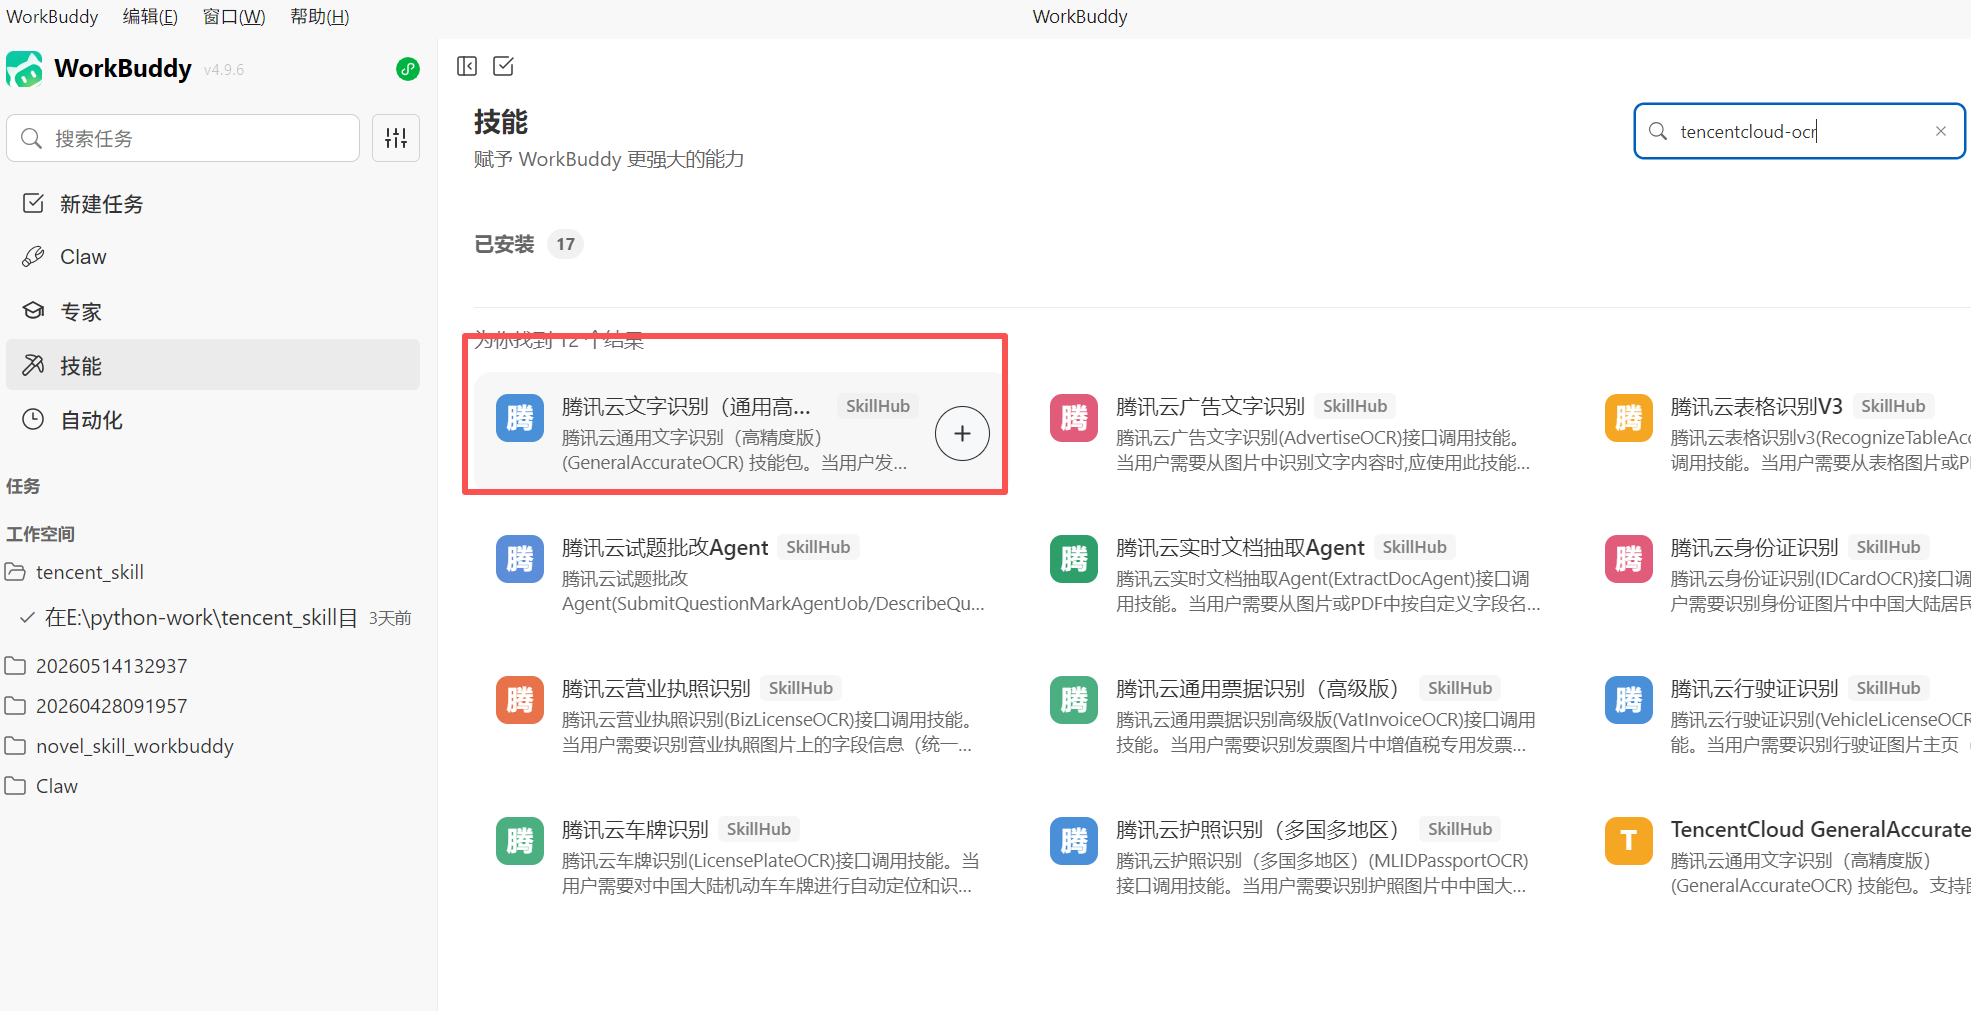Click the 搜索任务 search field
Screen dimensions: 1971x1011
pyautogui.click(x=183, y=138)
